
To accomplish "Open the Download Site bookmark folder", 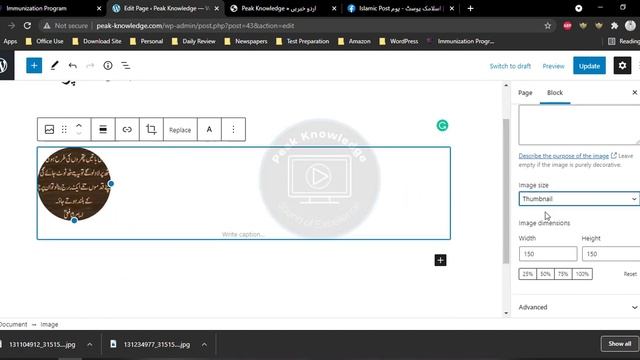I will pyautogui.click(x=97, y=41).
